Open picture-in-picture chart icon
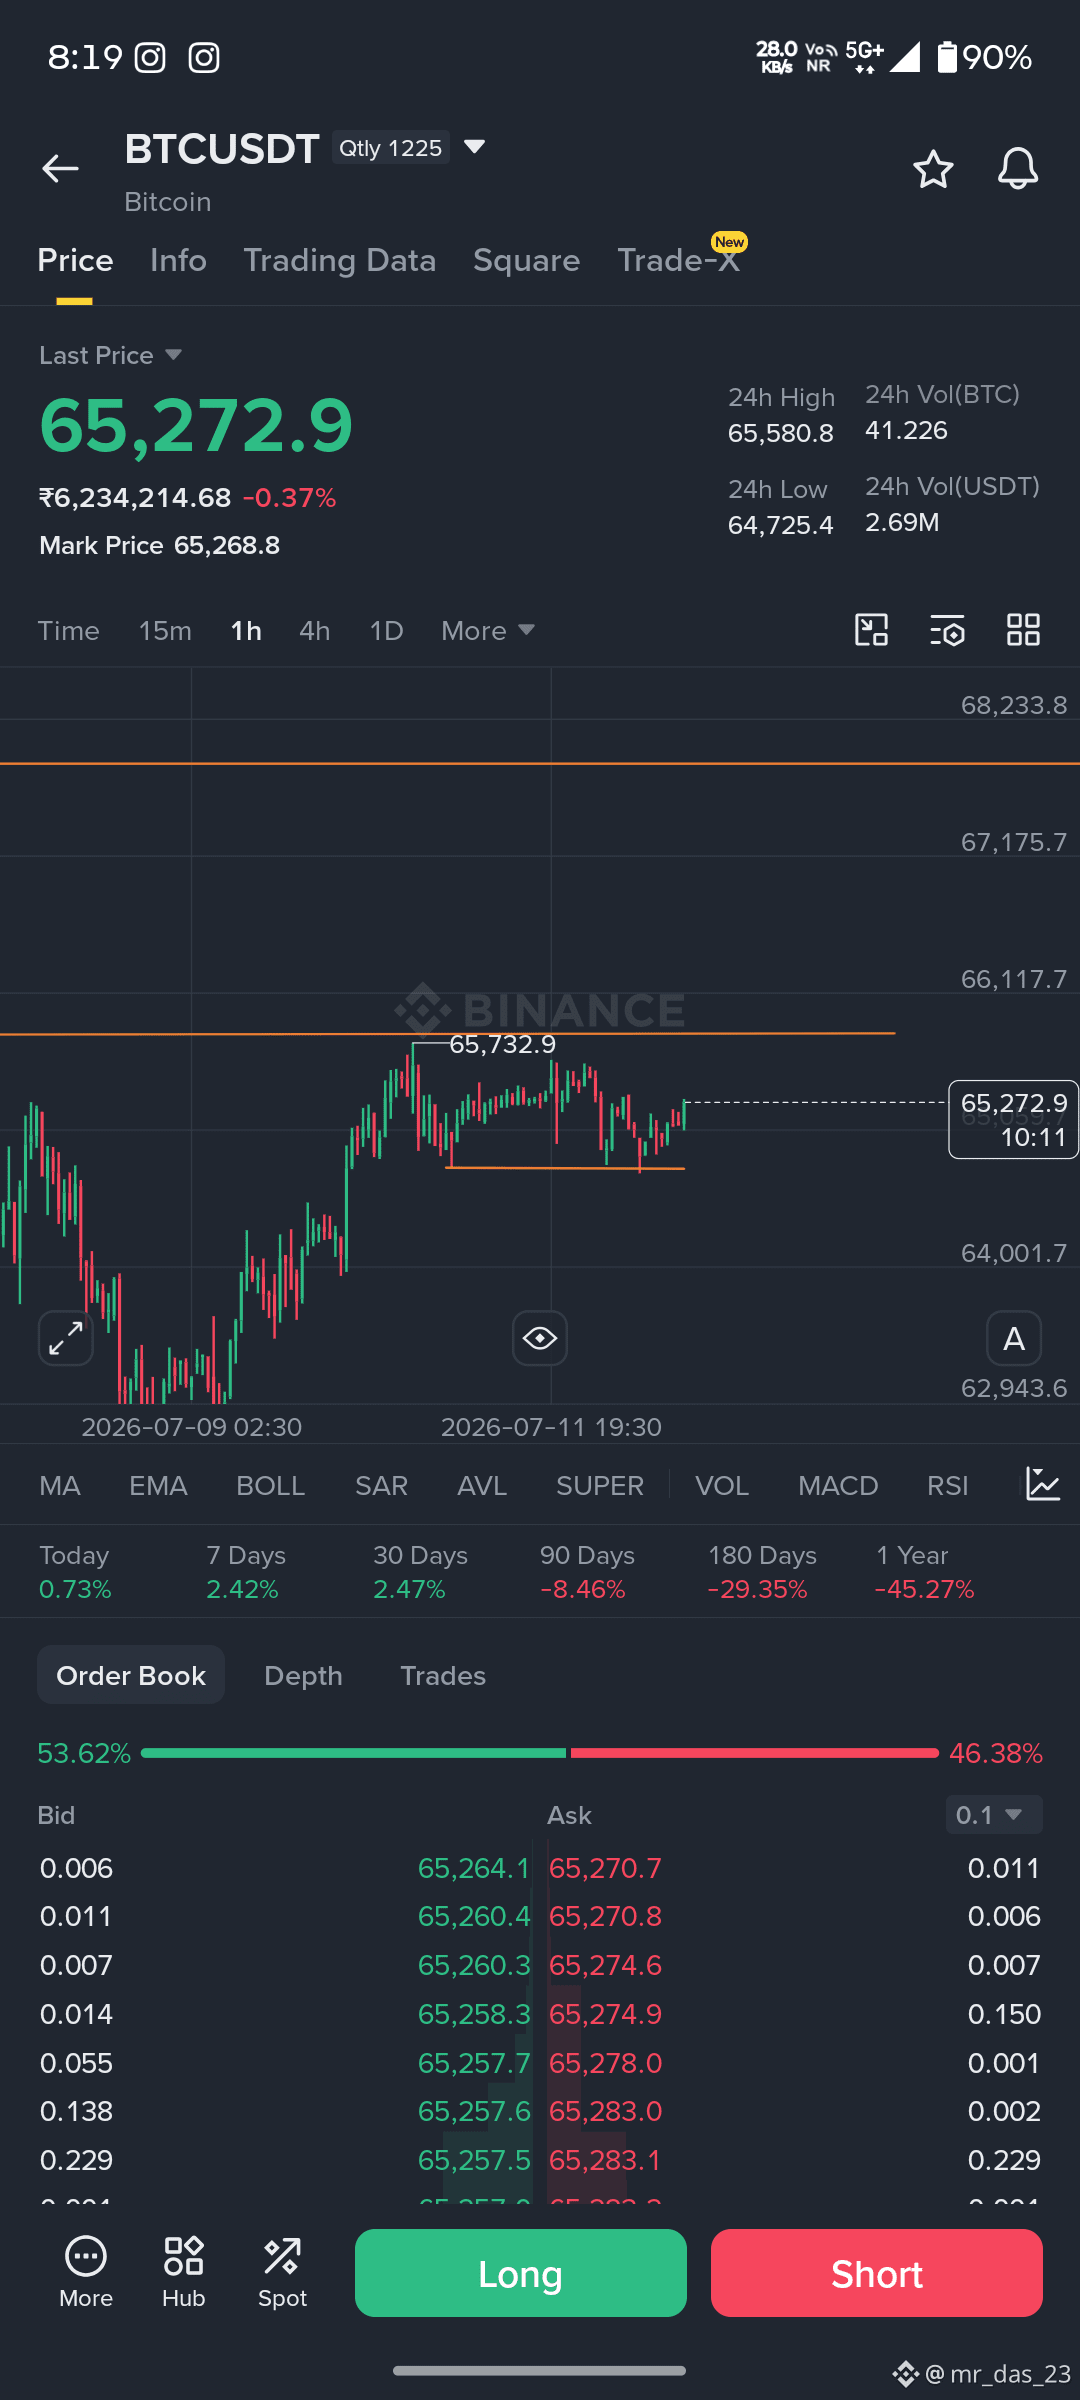 click(x=872, y=630)
